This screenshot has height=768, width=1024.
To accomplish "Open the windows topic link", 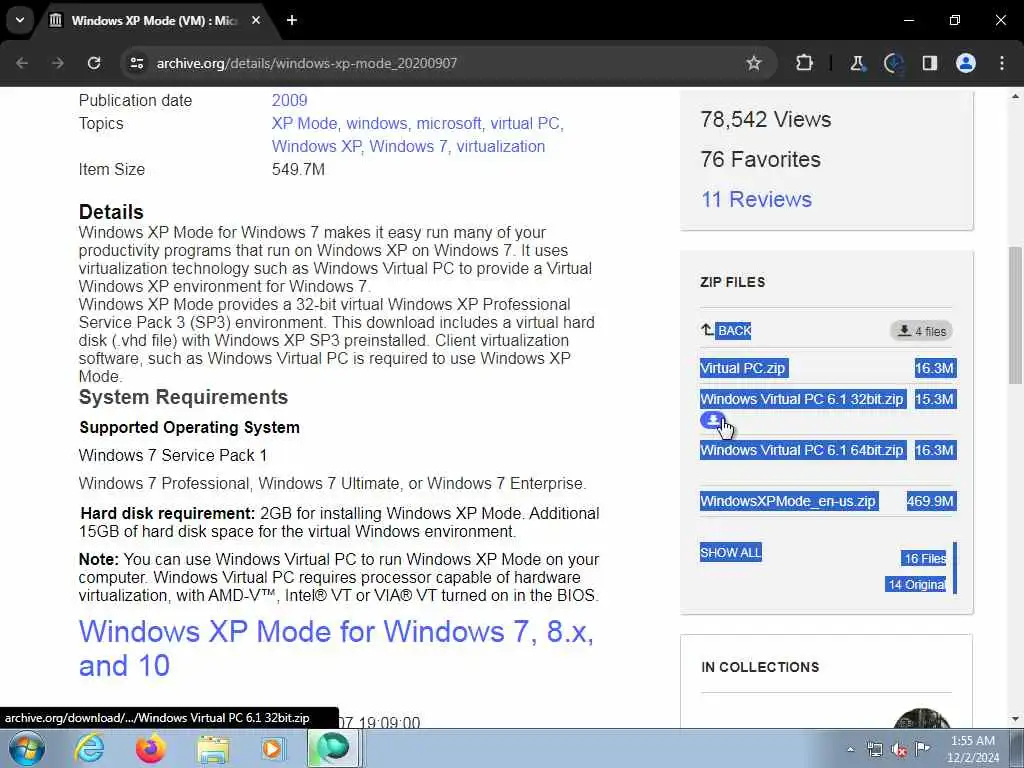I will point(376,123).
